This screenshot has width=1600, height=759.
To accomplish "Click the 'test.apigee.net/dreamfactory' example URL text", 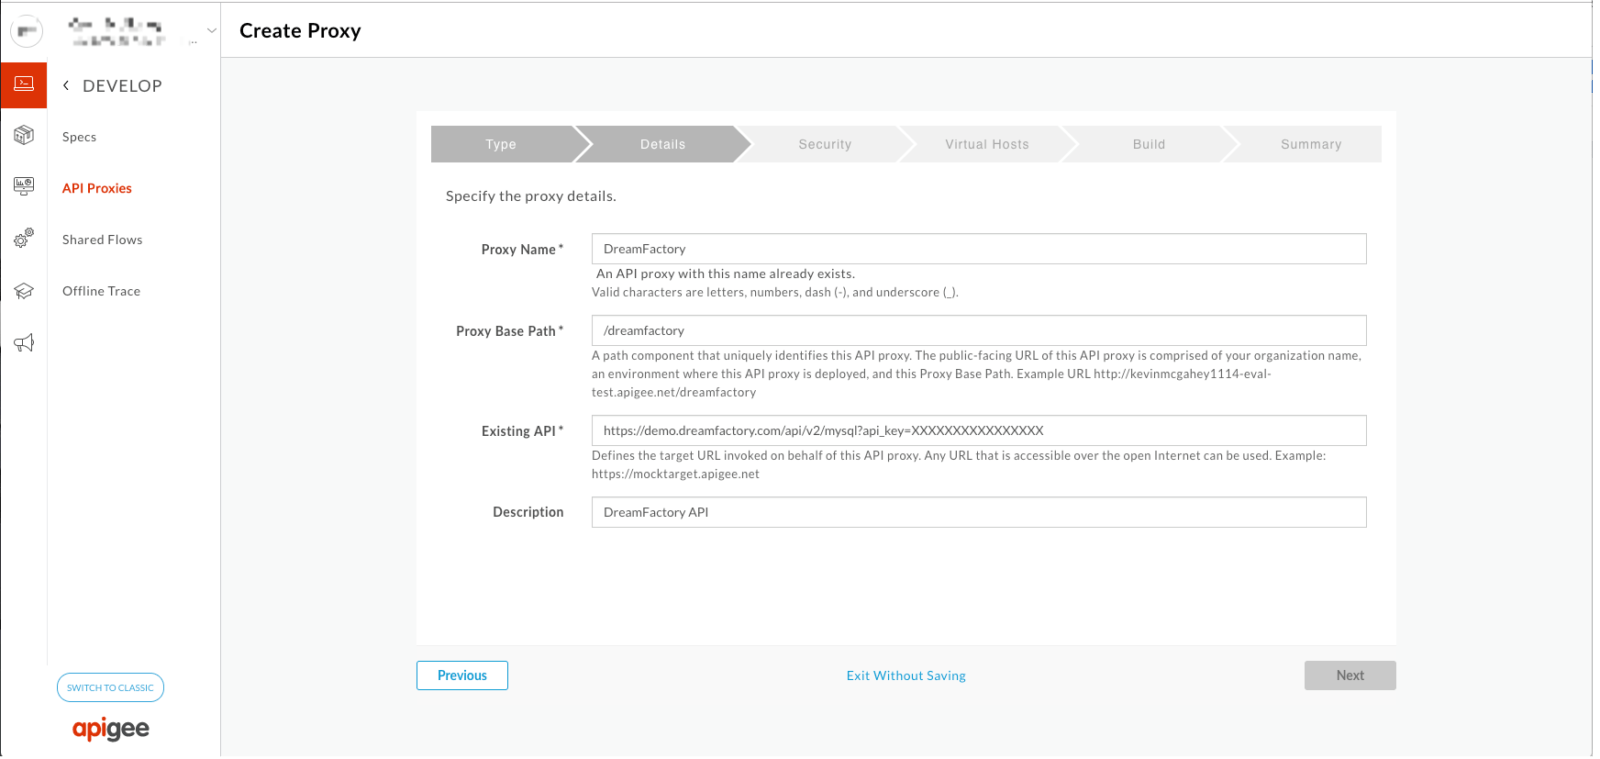I will click(674, 393).
